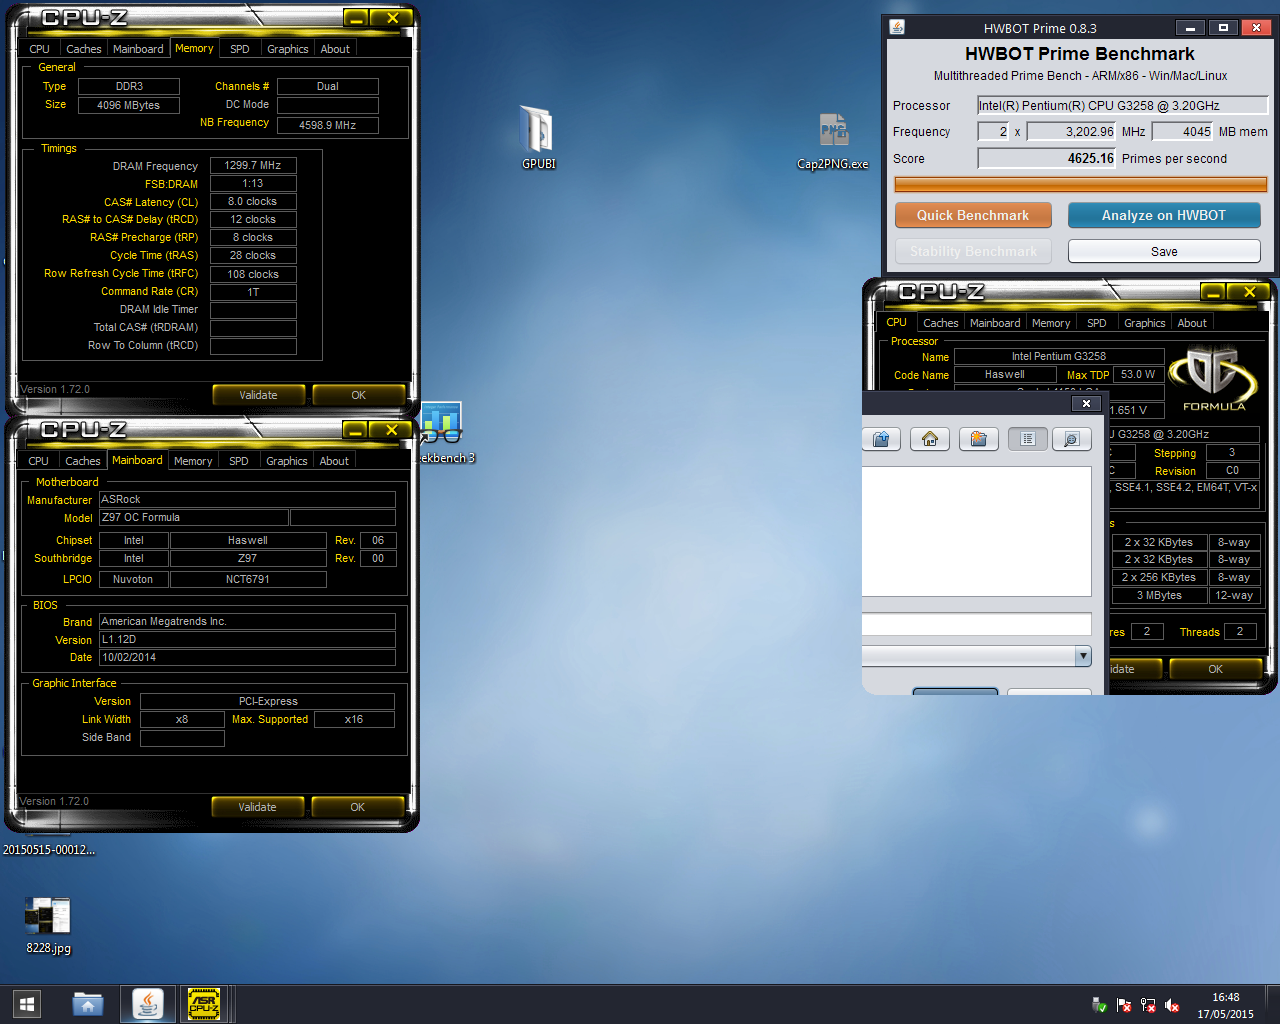Click Validate in the Memory CPU-Z window
The width and height of the screenshot is (1280, 1024).
pyautogui.click(x=258, y=395)
